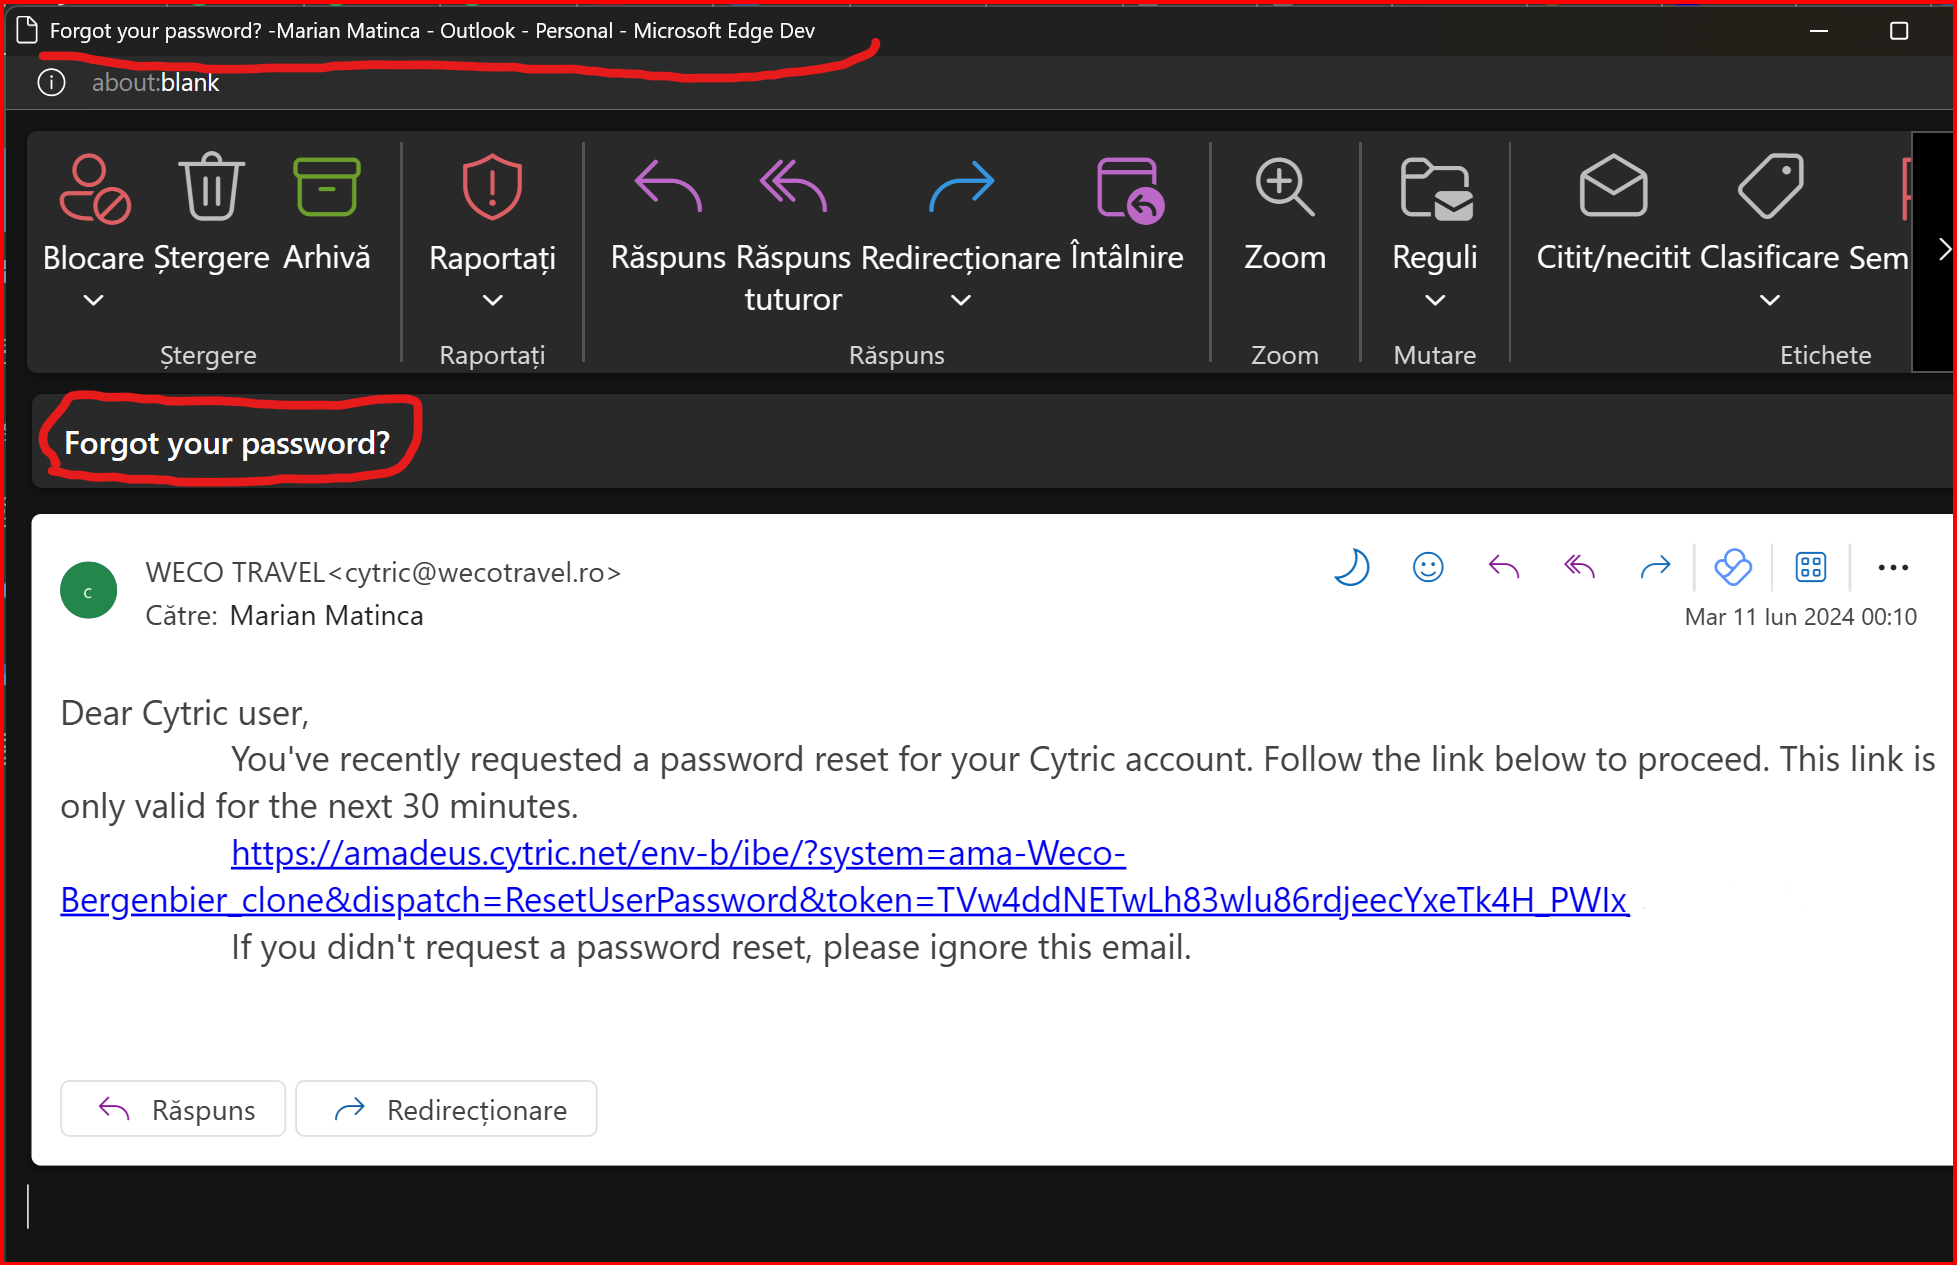
Task: Click the smiley reaction icon
Action: coord(1428,567)
